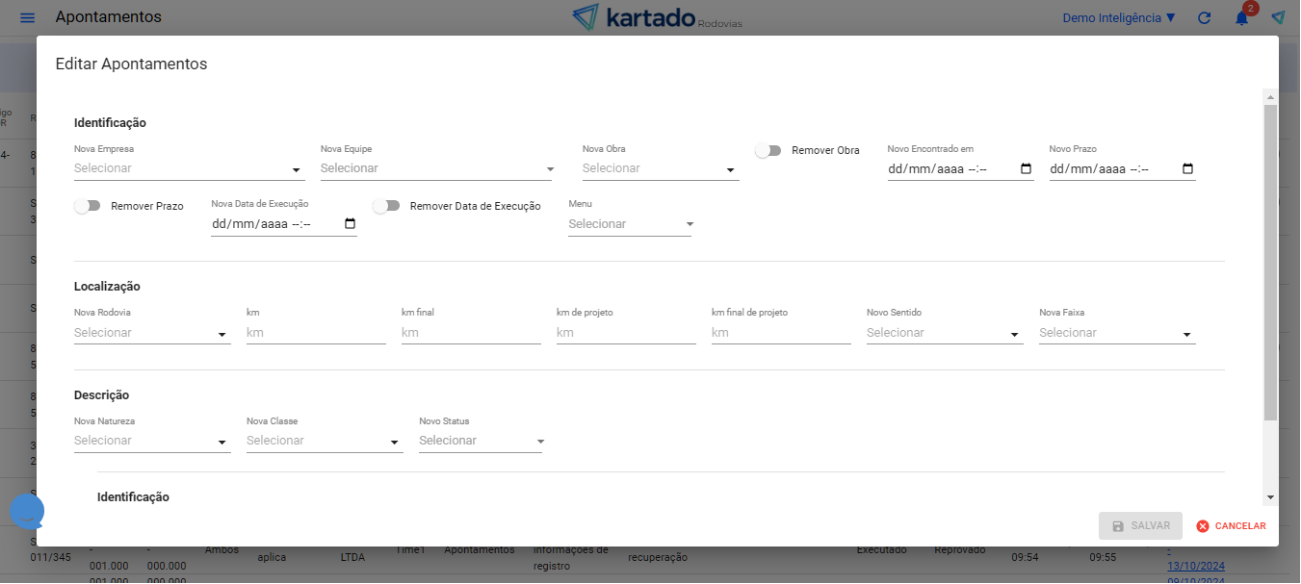Open the hamburger navigation menu

coord(27,18)
